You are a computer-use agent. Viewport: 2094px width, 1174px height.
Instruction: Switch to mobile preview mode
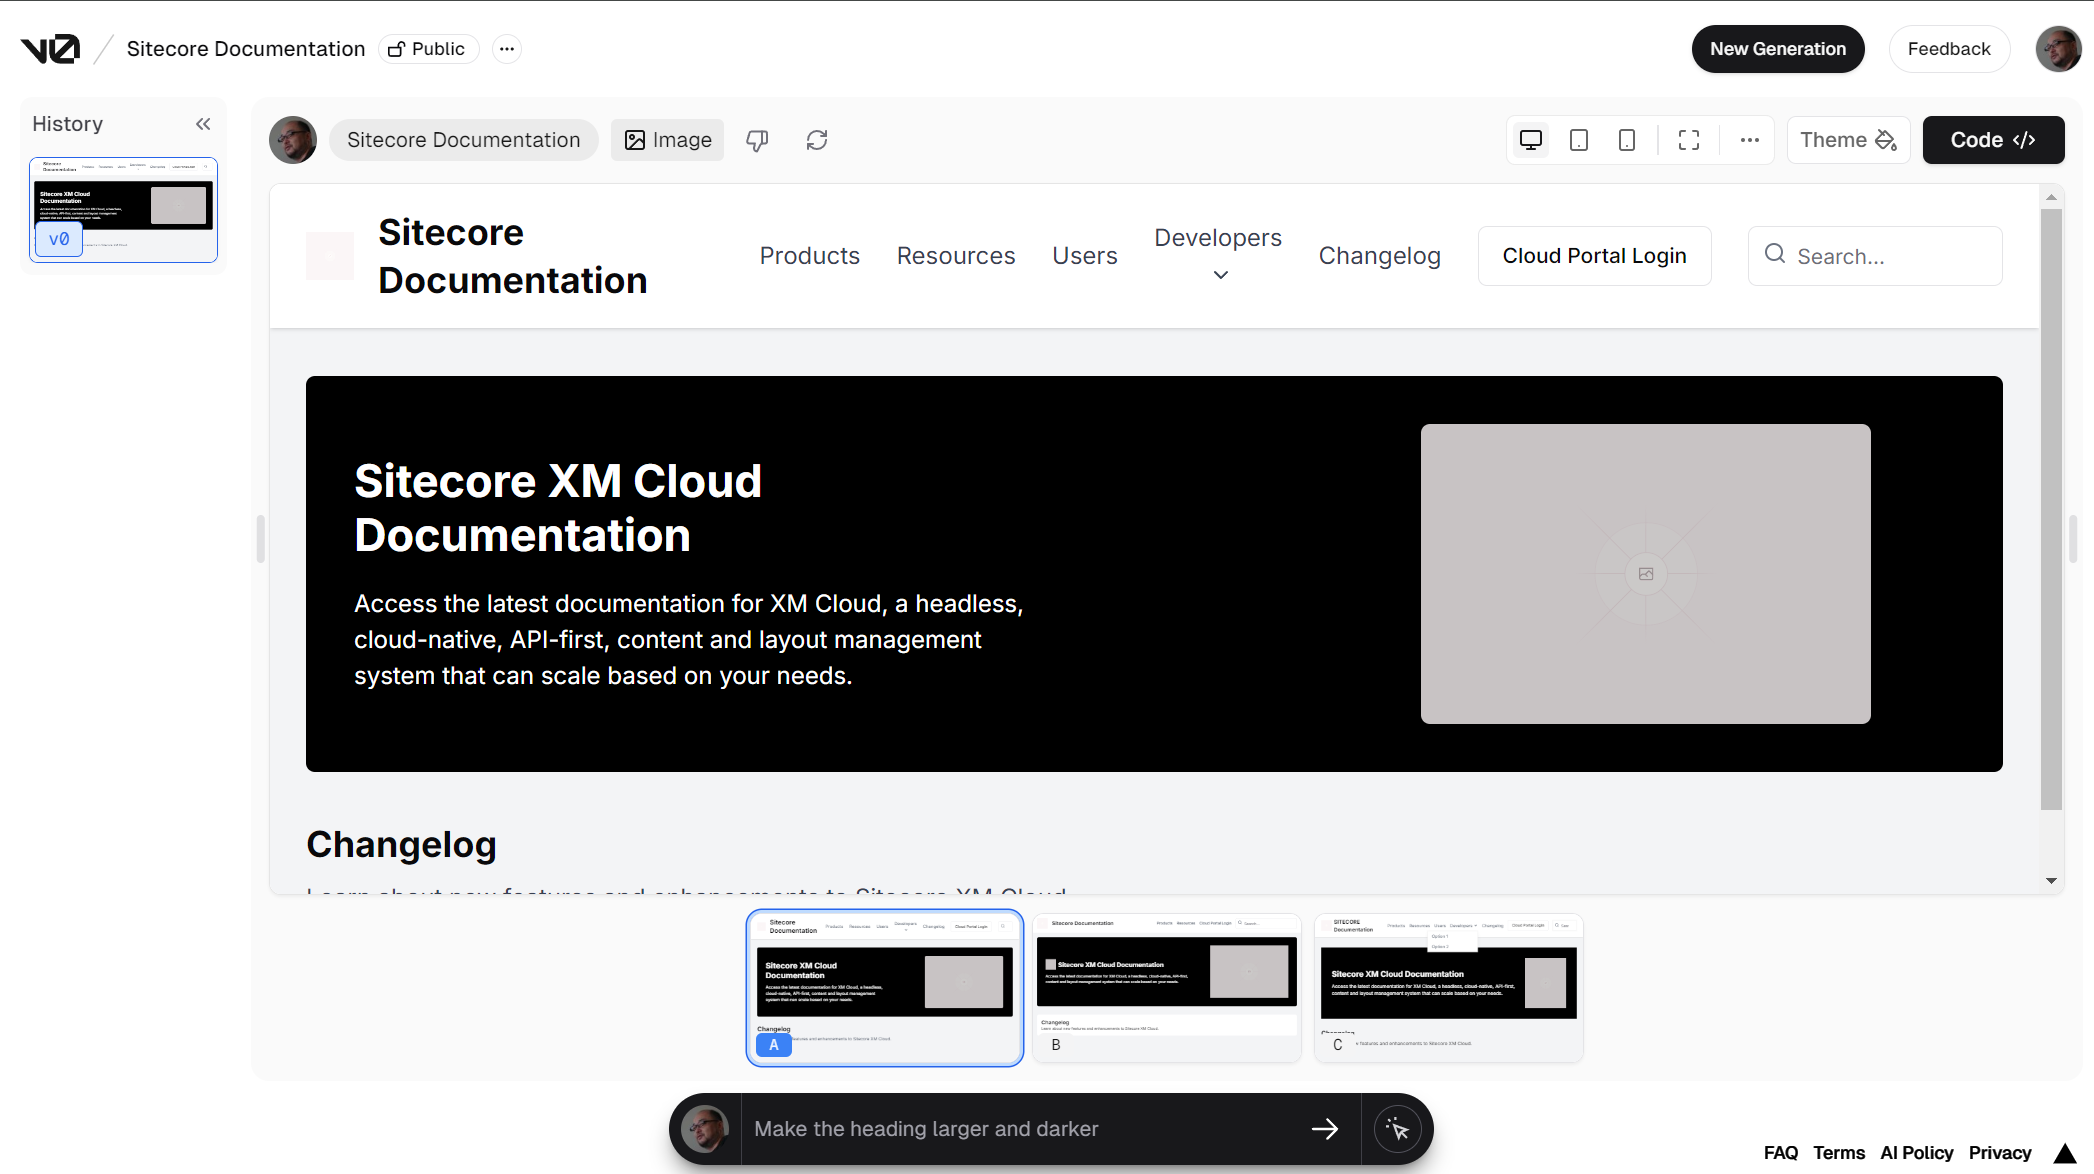click(1627, 140)
